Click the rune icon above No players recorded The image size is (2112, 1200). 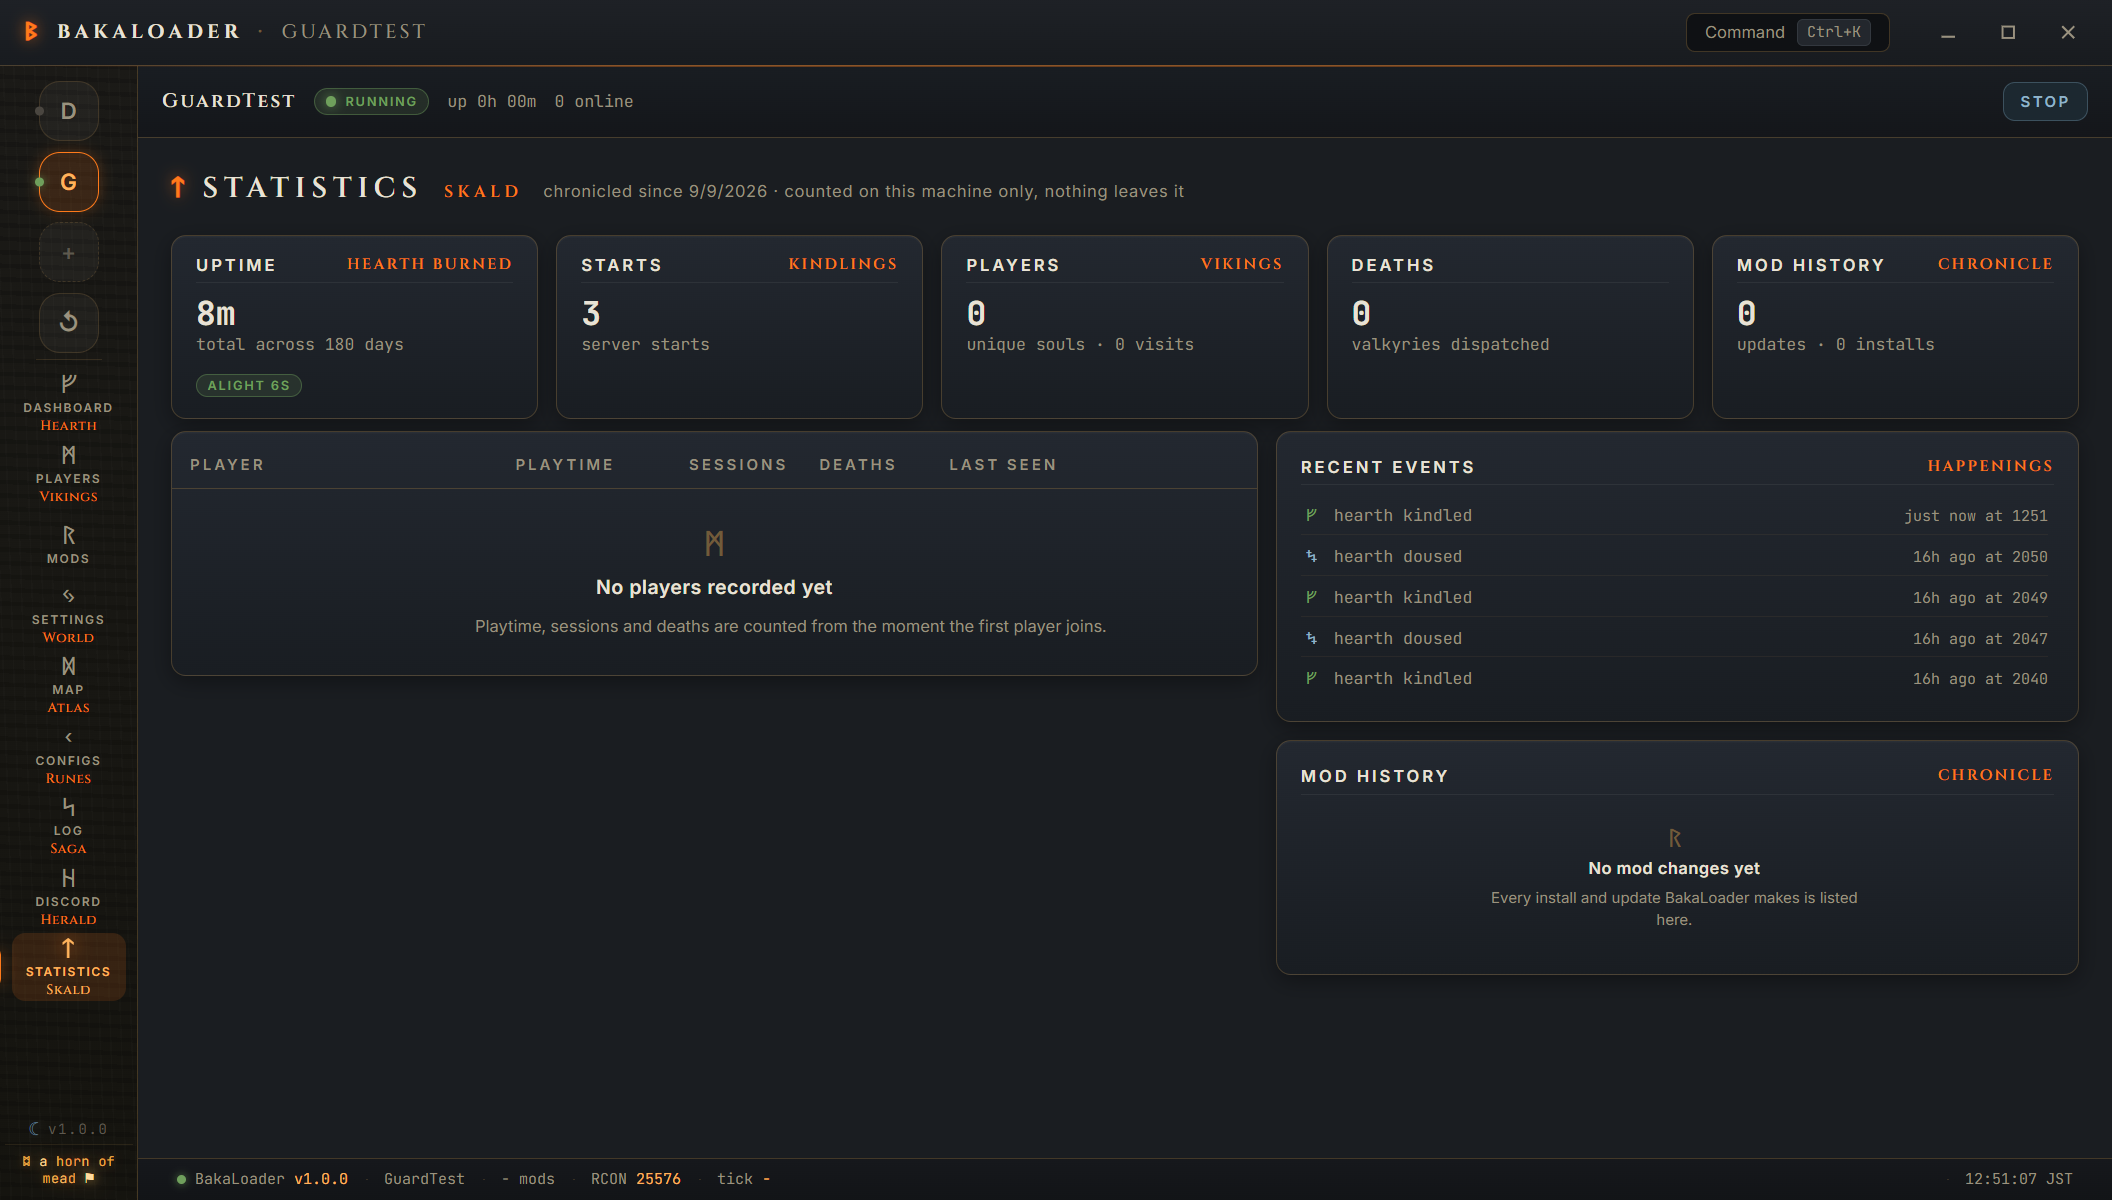(714, 543)
